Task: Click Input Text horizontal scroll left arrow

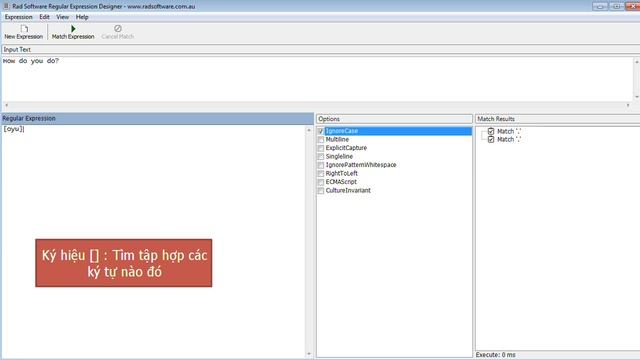Action: (x=6, y=105)
